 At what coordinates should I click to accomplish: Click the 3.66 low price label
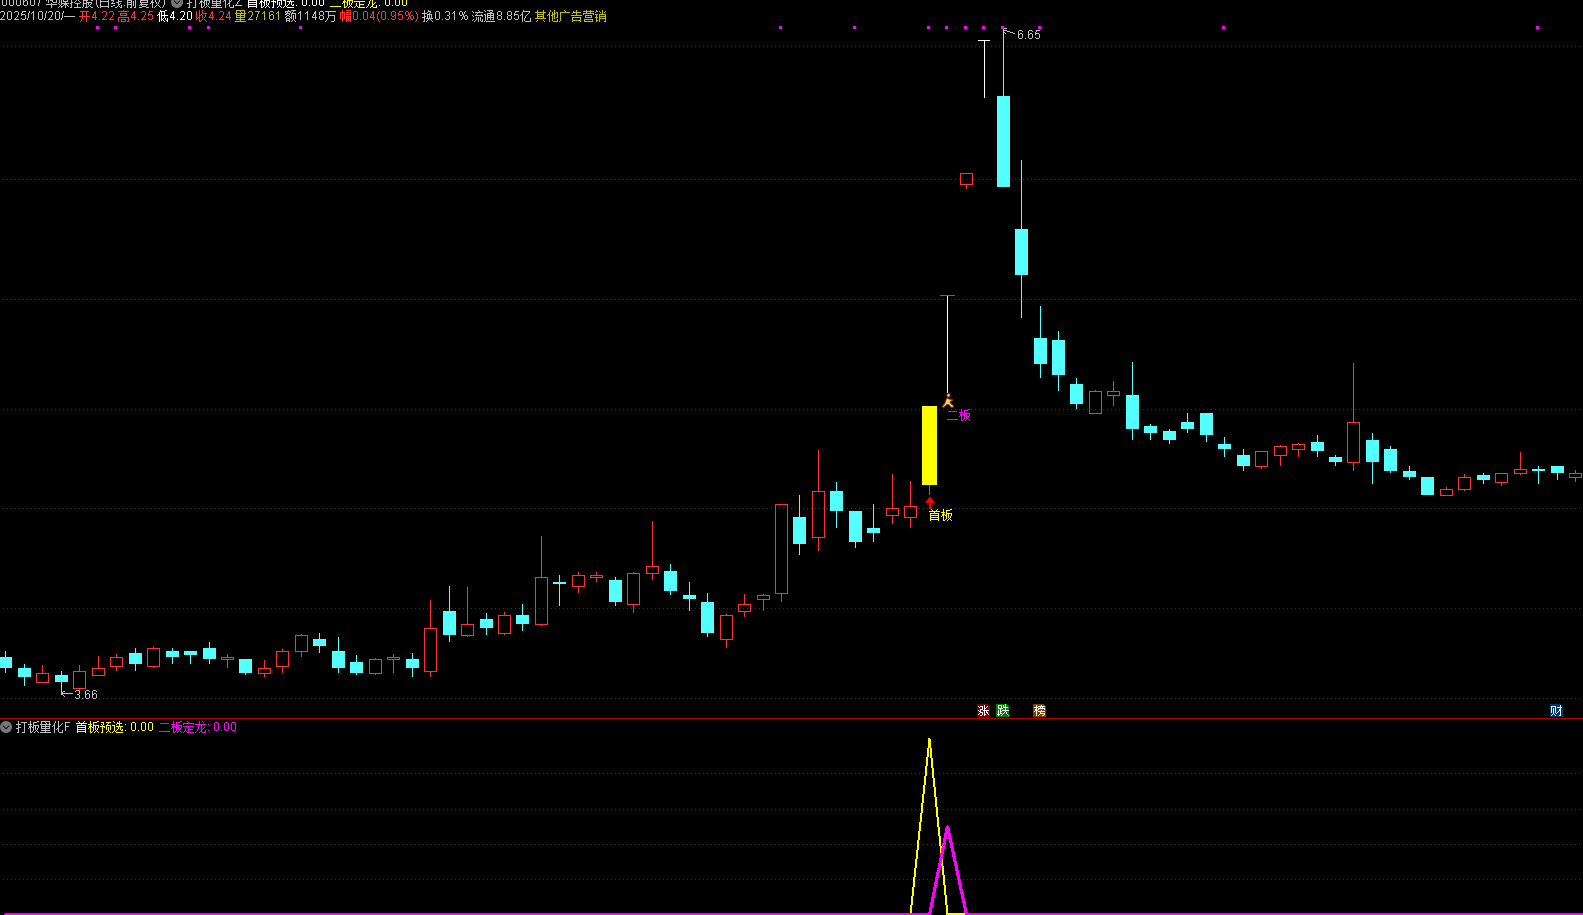pyautogui.click(x=86, y=695)
